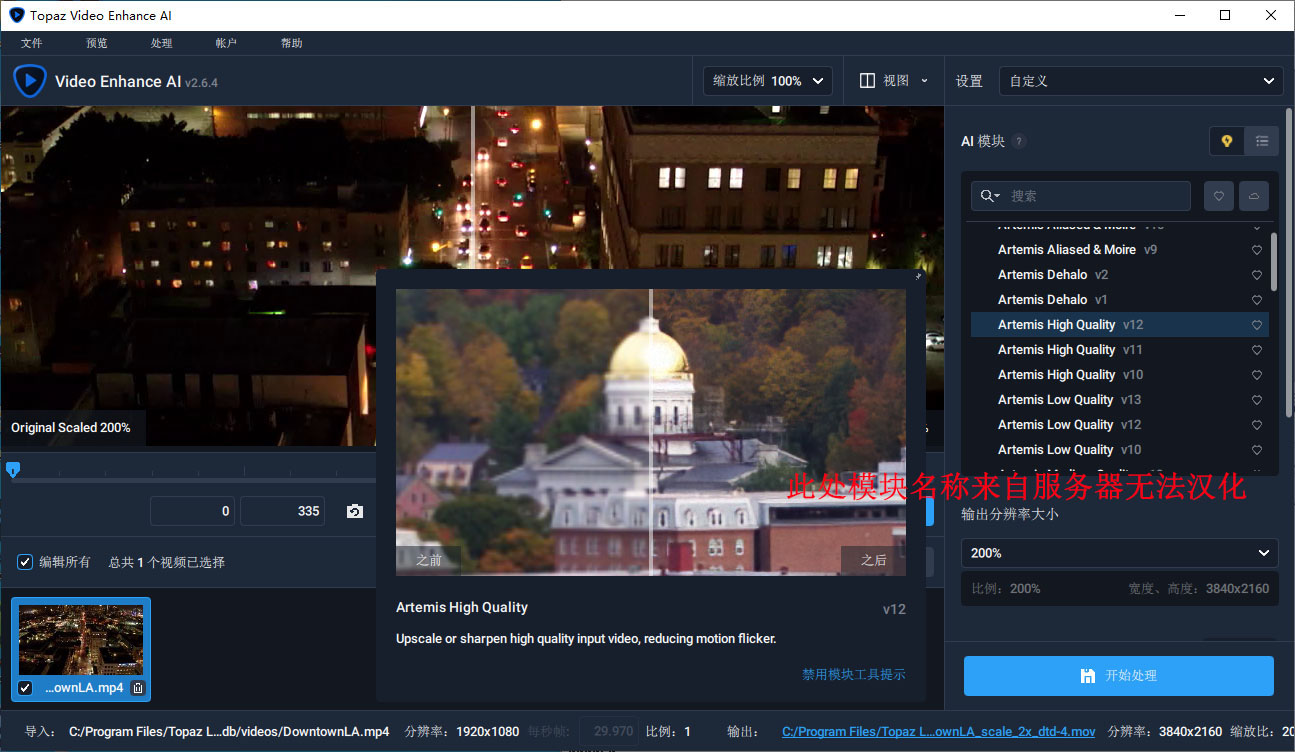
Task: Open the 预览 menu
Action: tap(96, 43)
